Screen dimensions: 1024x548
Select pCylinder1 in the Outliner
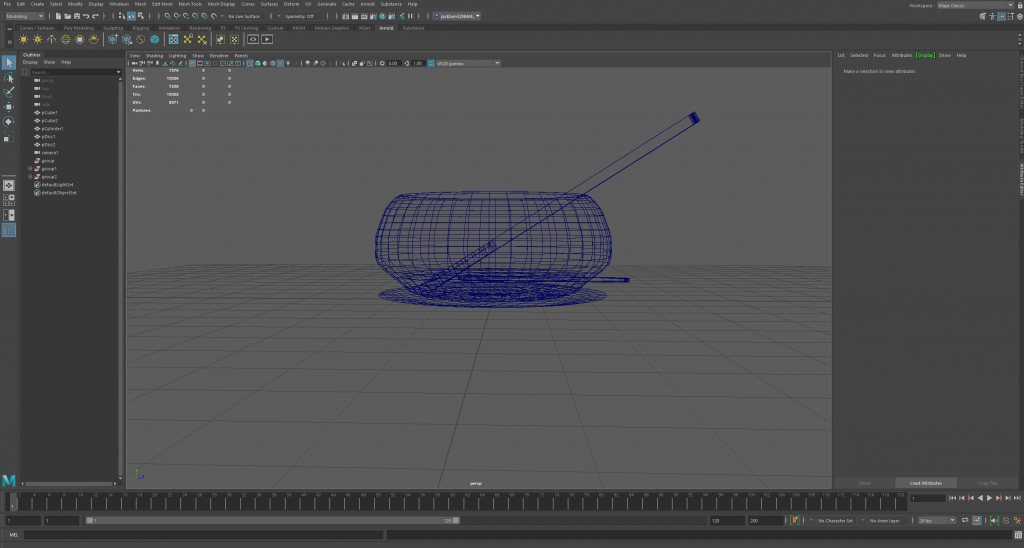tap(52, 129)
